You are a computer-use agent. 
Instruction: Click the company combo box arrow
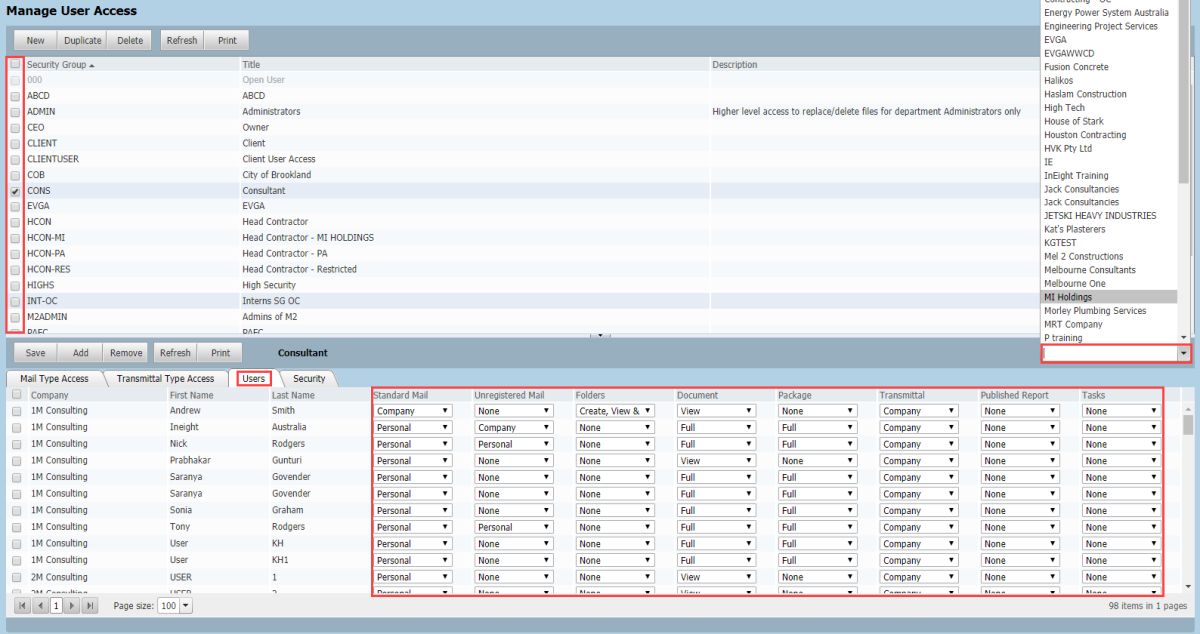coord(1184,354)
